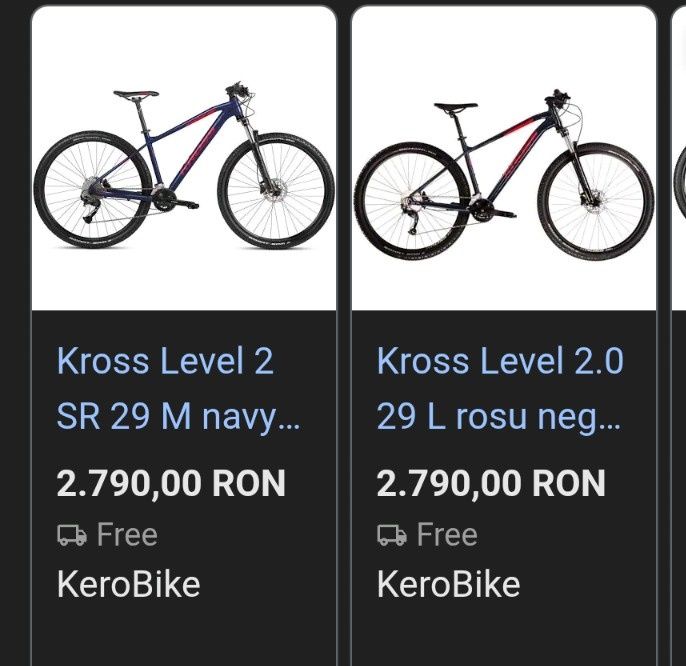
Task: Click the 2.790,00 RON price of the Level 2.0 bike
Action: coord(491,484)
